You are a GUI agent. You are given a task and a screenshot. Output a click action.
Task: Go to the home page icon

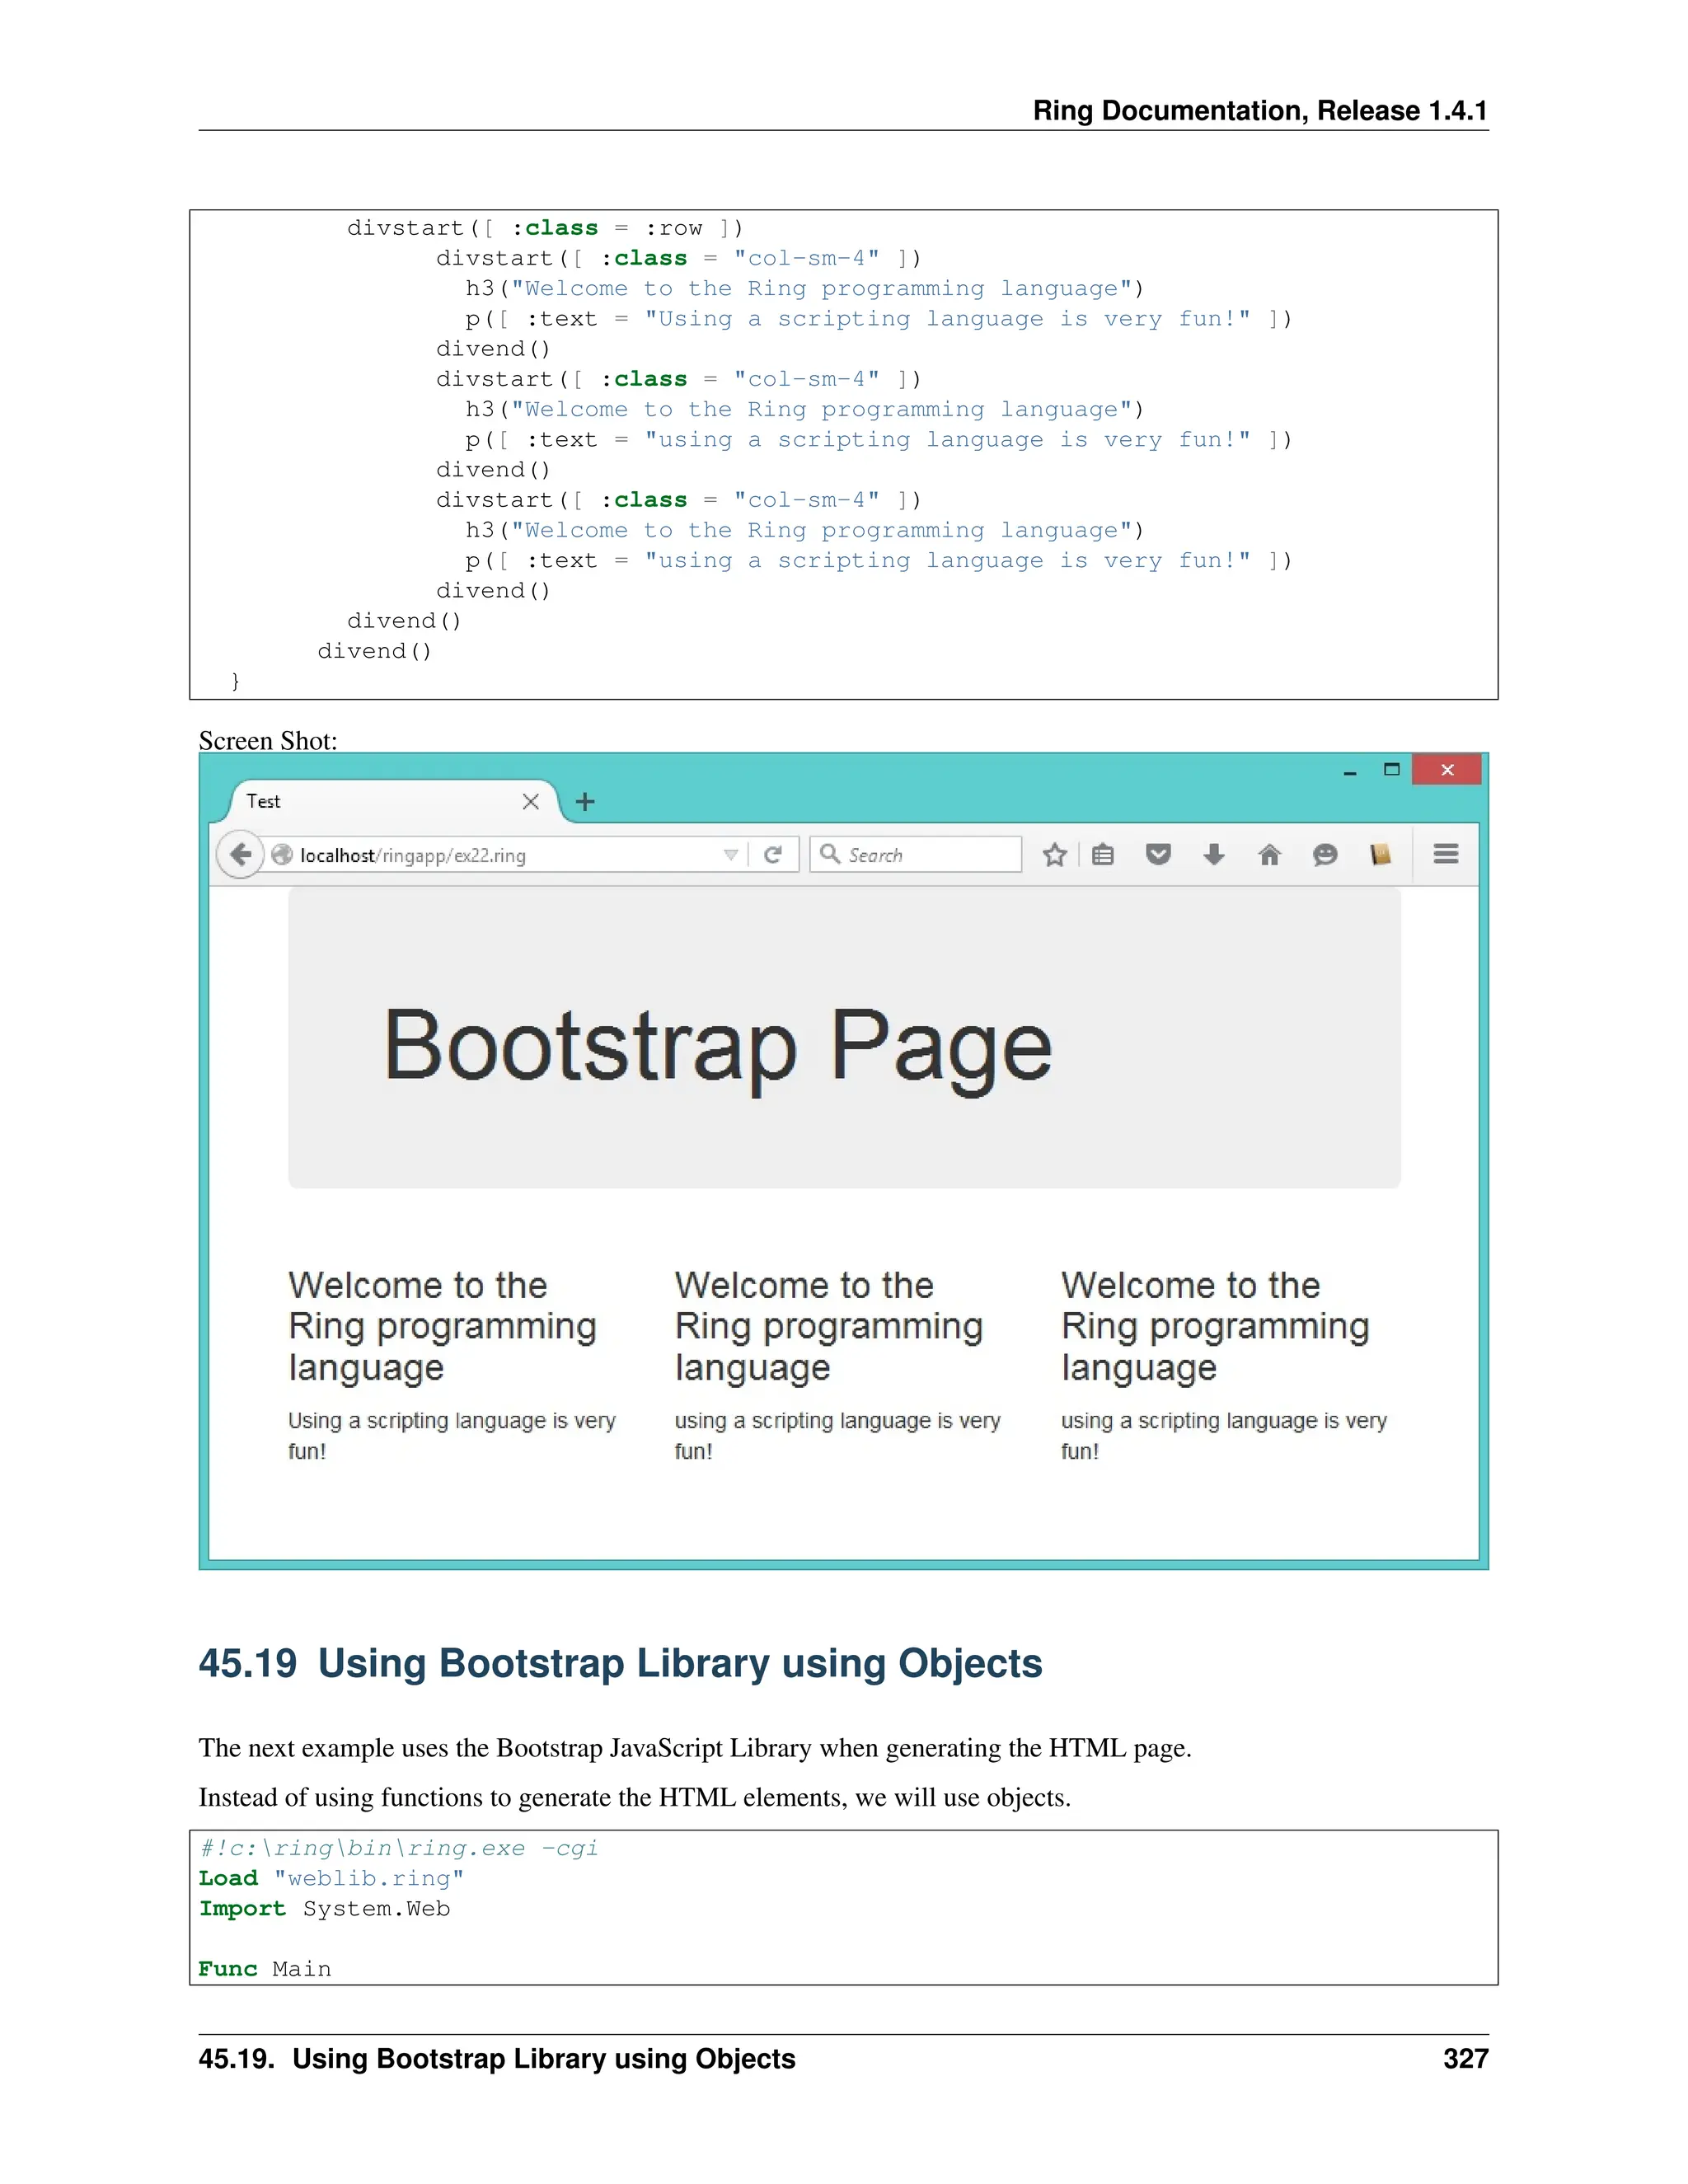1269,854
